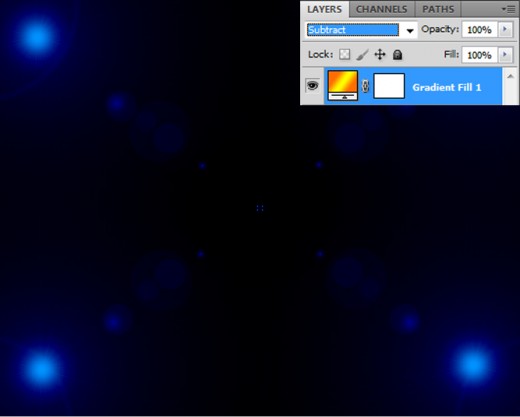
Task: Open the Opacity slider arrow
Action: coord(505,29)
